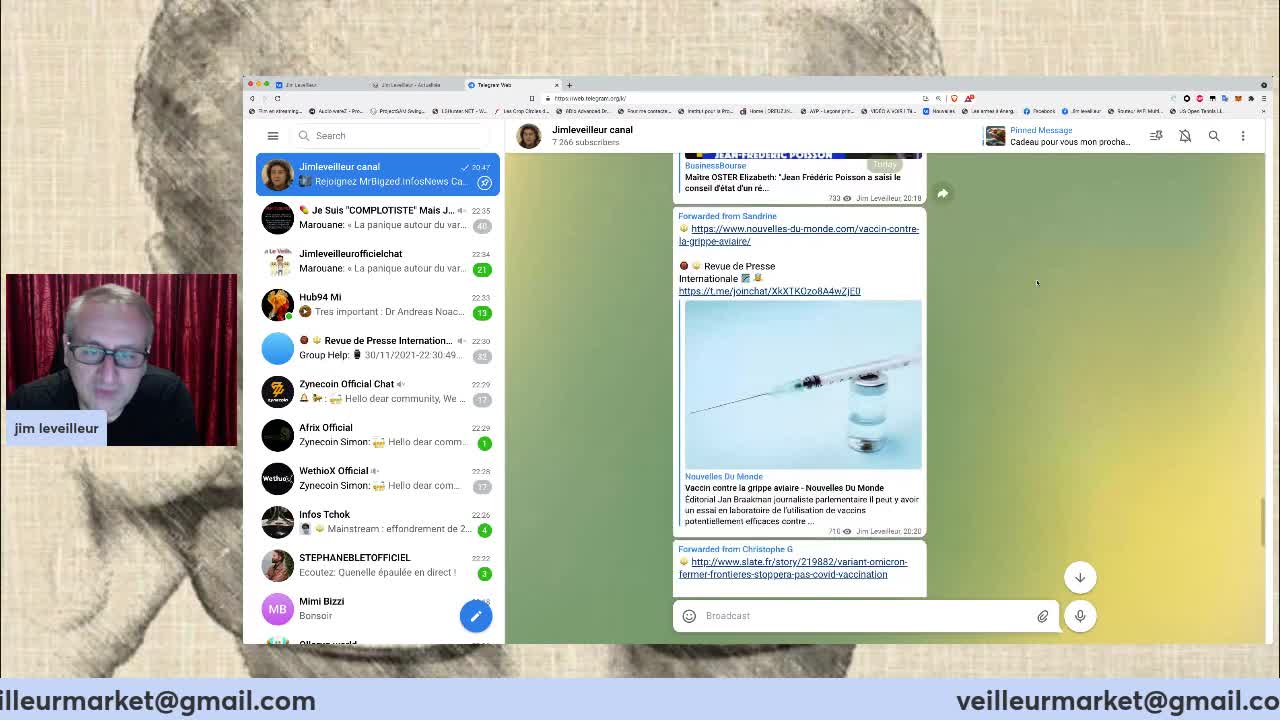Open the Mimi Bizzi chat
Viewport: 1280px width, 720px height.
pos(378,609)
